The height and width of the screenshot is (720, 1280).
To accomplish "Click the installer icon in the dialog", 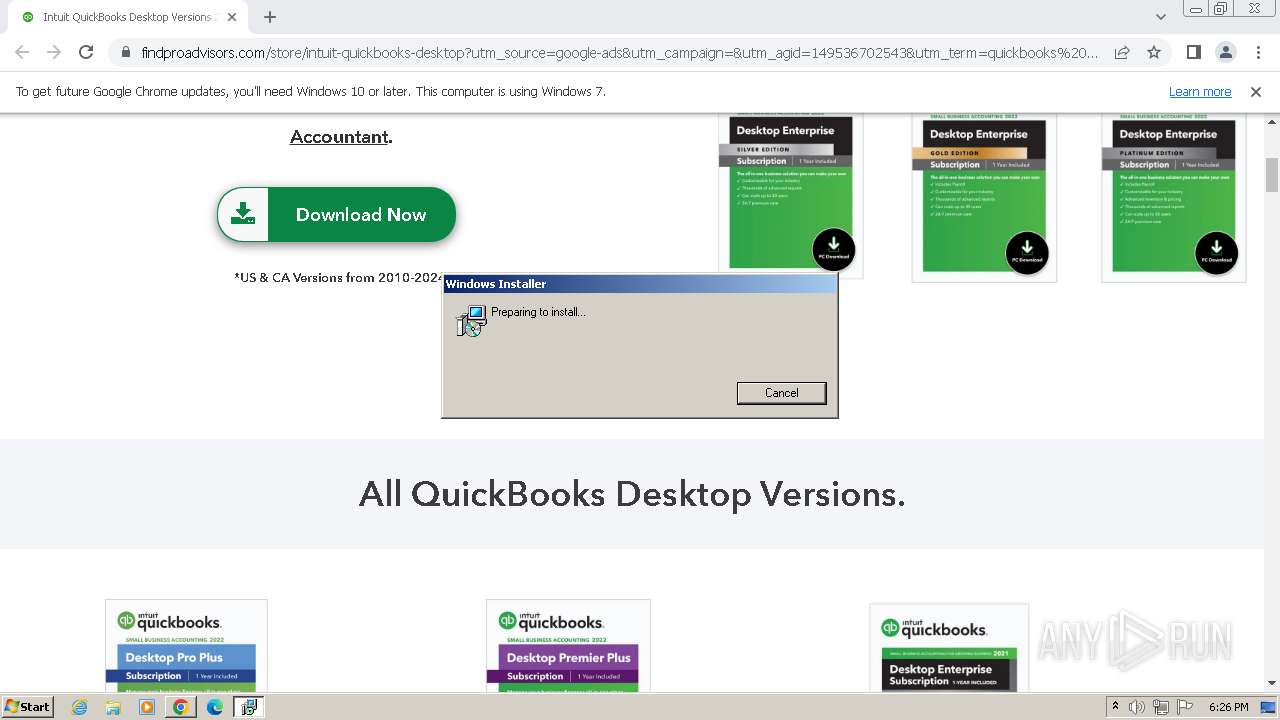I will click(471, 320).
